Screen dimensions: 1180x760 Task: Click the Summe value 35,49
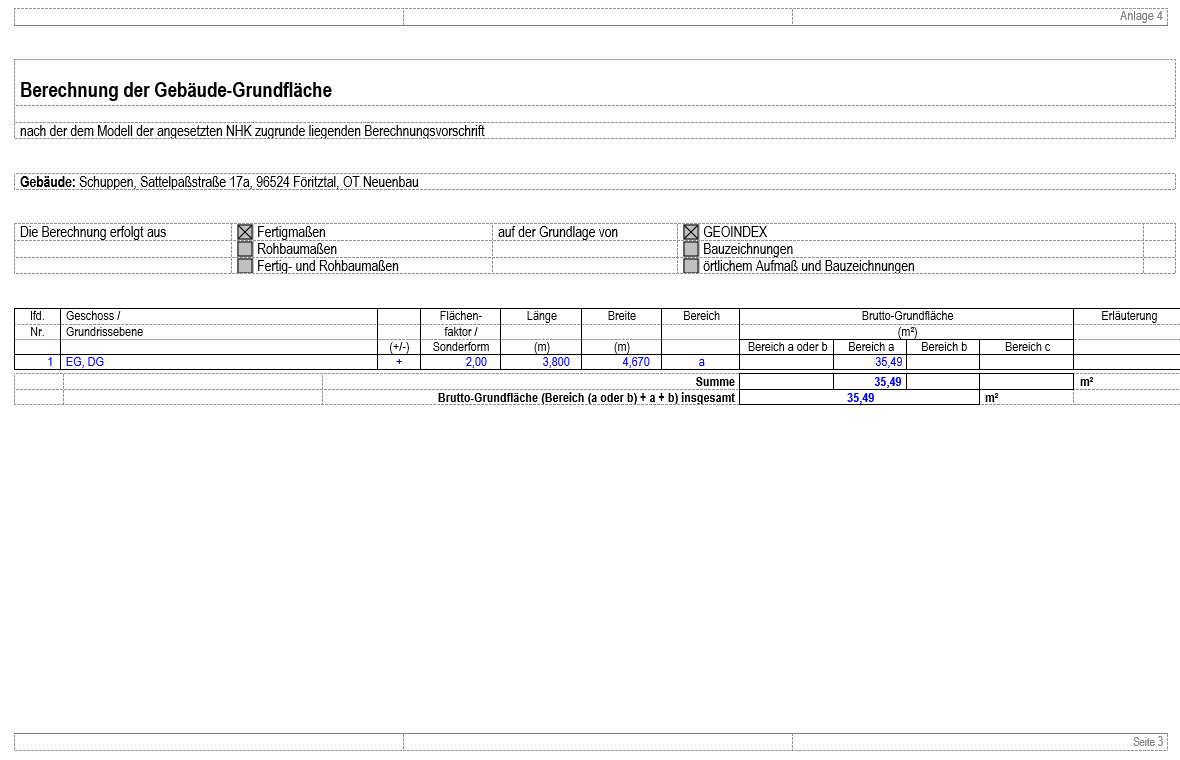(870, 382)
